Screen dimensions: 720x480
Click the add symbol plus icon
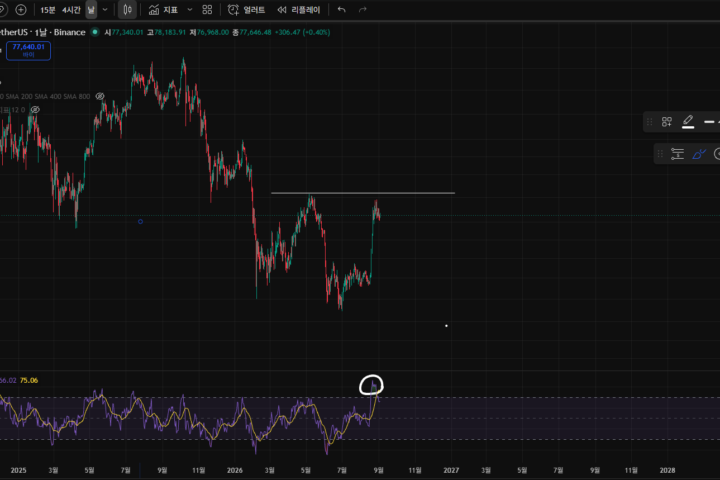click(x=21, y=10)
